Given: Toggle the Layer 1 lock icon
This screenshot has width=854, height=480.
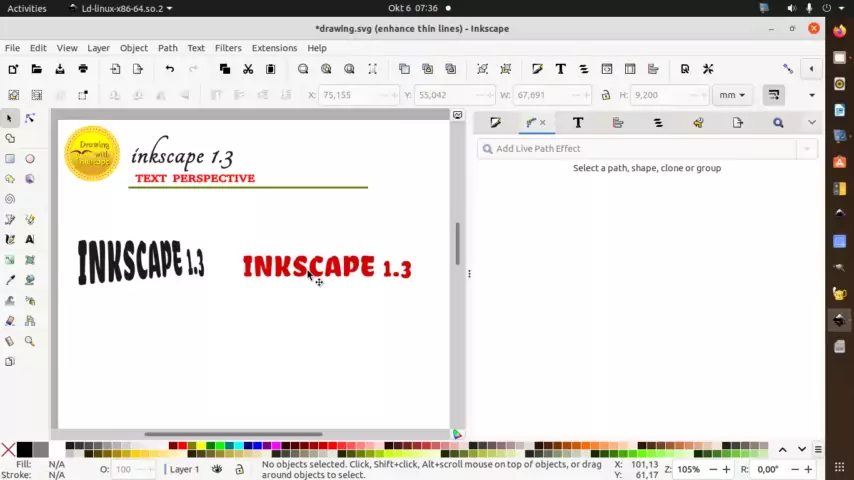Looking at the screenshot, I should point(240,469).
